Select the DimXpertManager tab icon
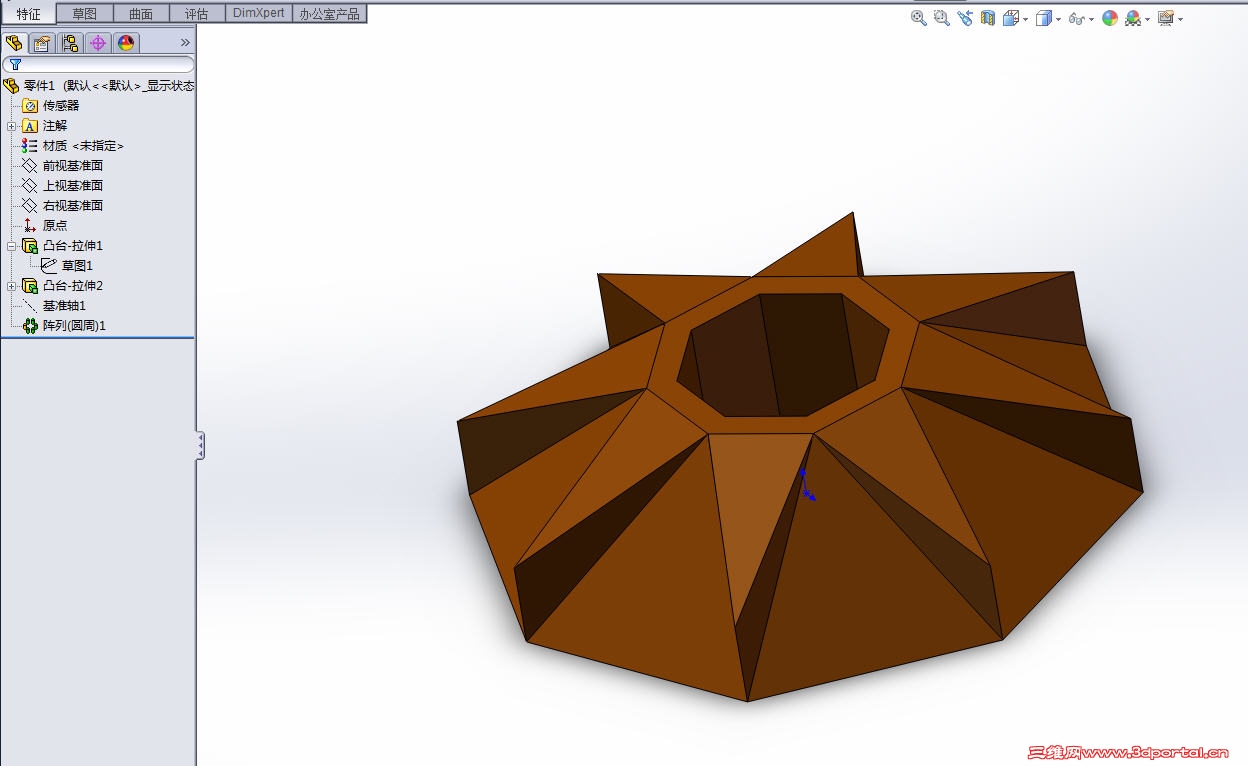 (x=97, y=42)
